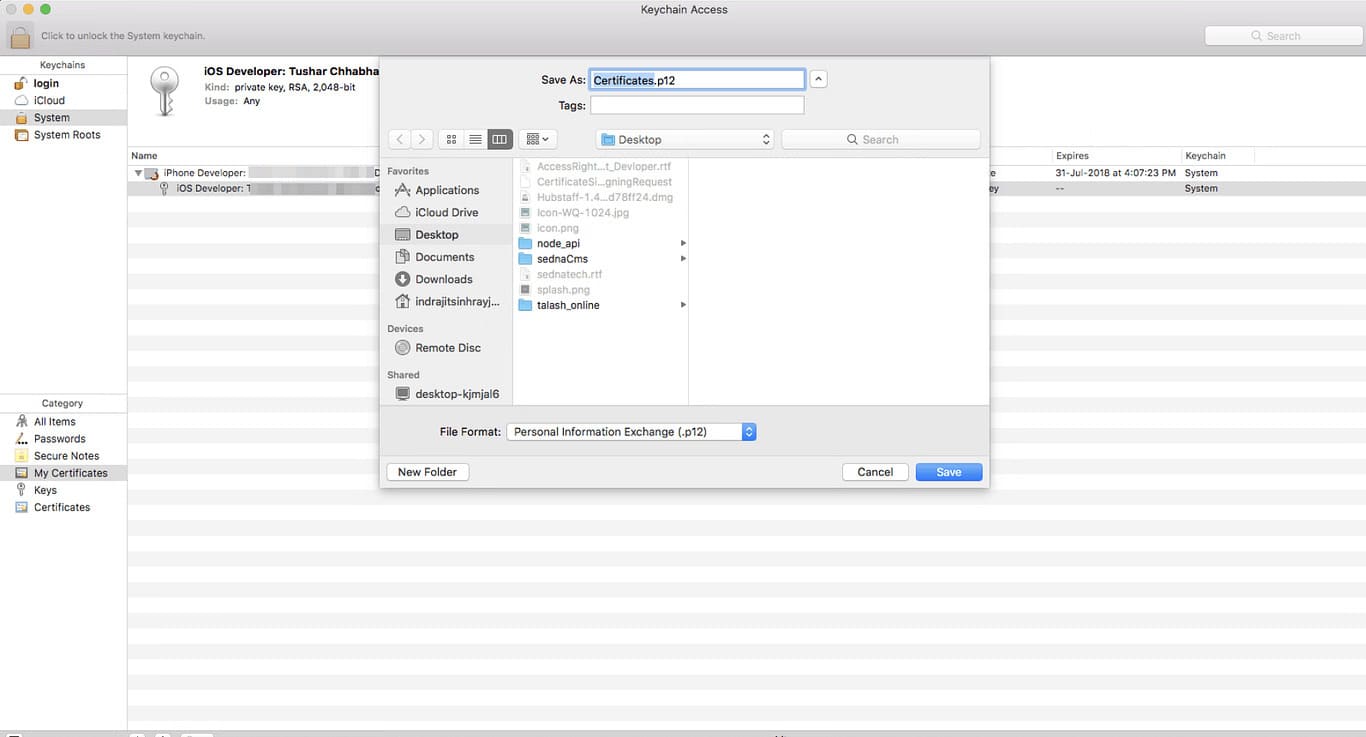Click the blue Save button

click(x=947, y=471)
